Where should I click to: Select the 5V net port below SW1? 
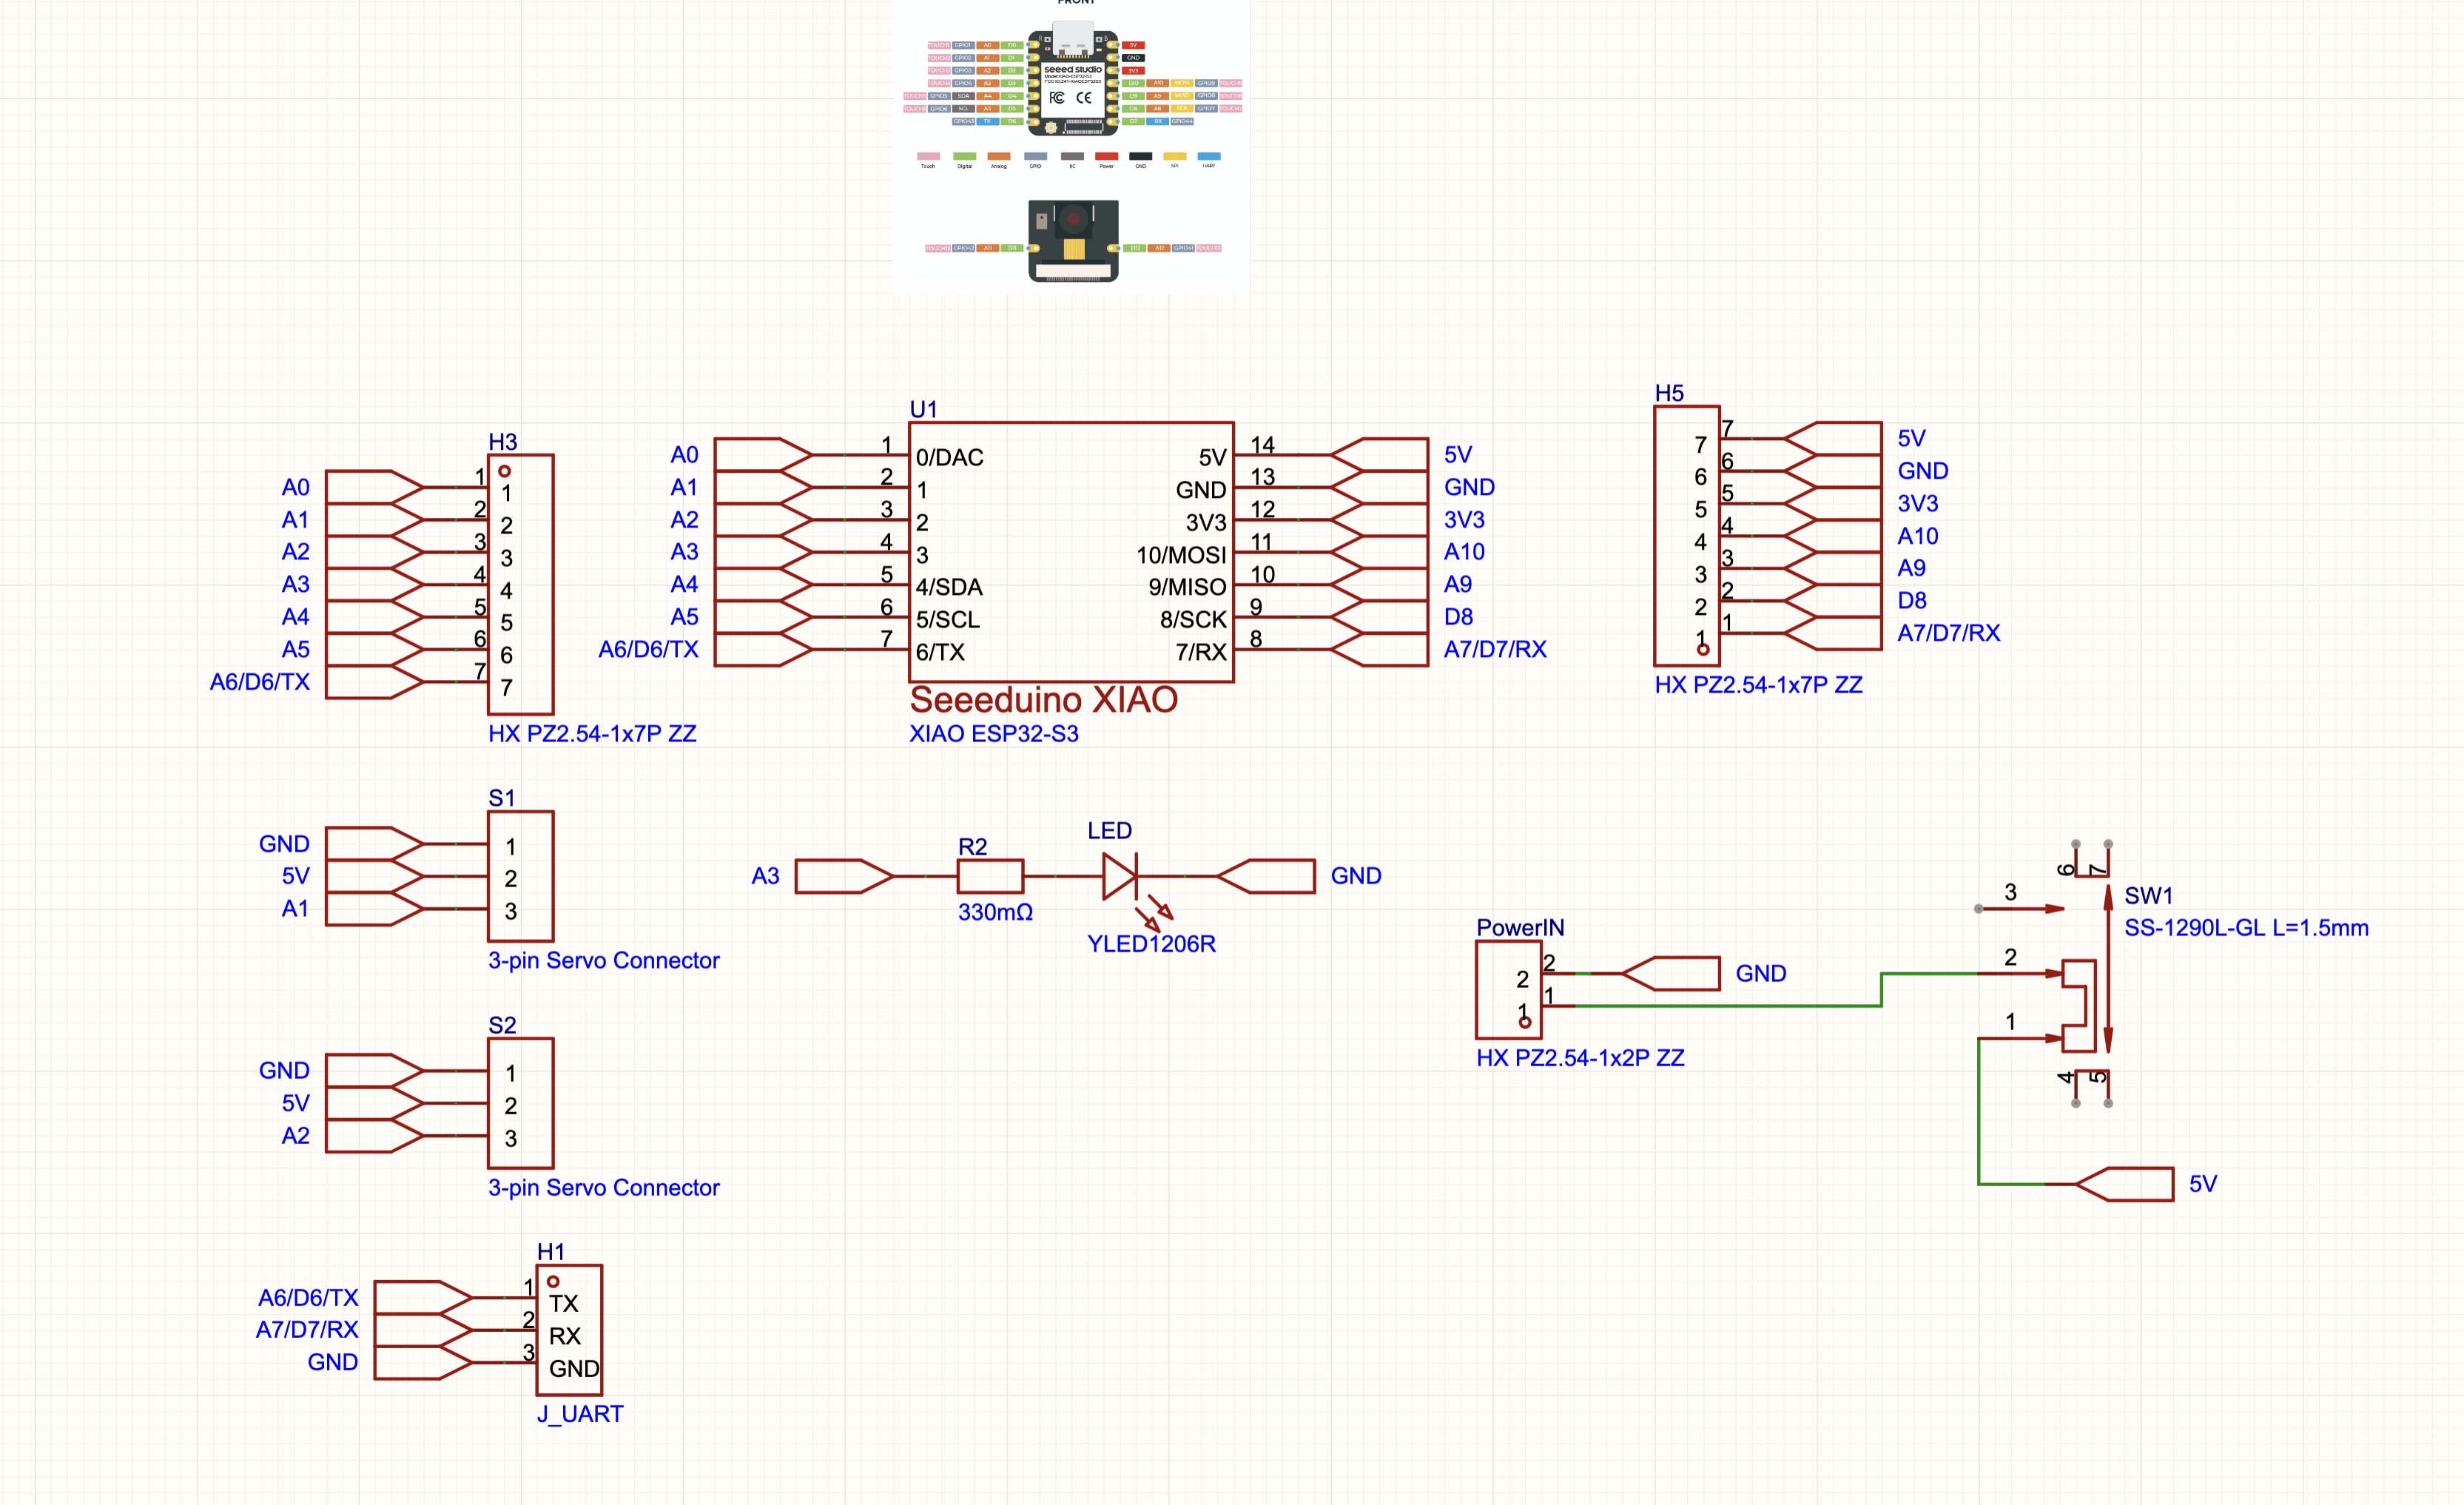pos(2124,1184)
